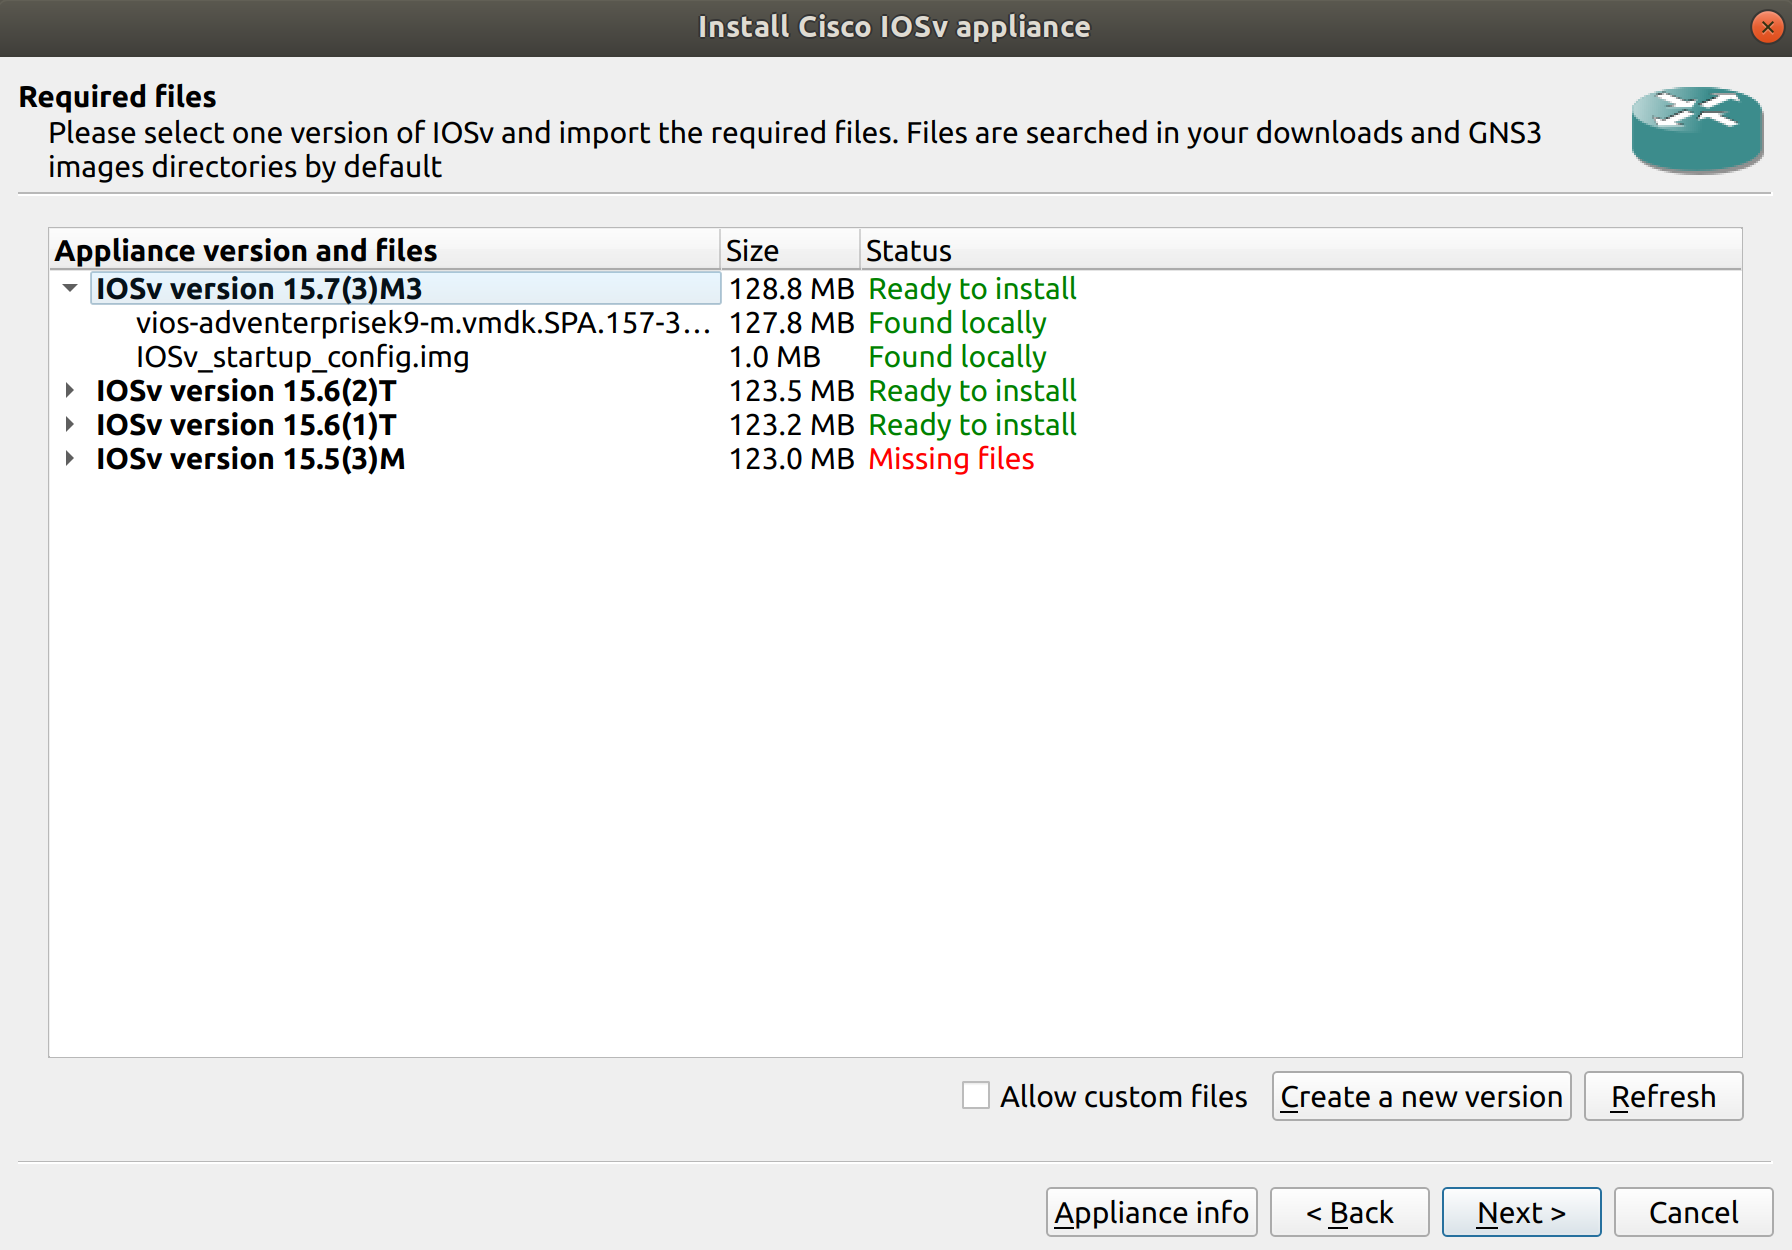Click the 128.8 MB size cell
The image size is (1792, 1250).
pos(791,289)
